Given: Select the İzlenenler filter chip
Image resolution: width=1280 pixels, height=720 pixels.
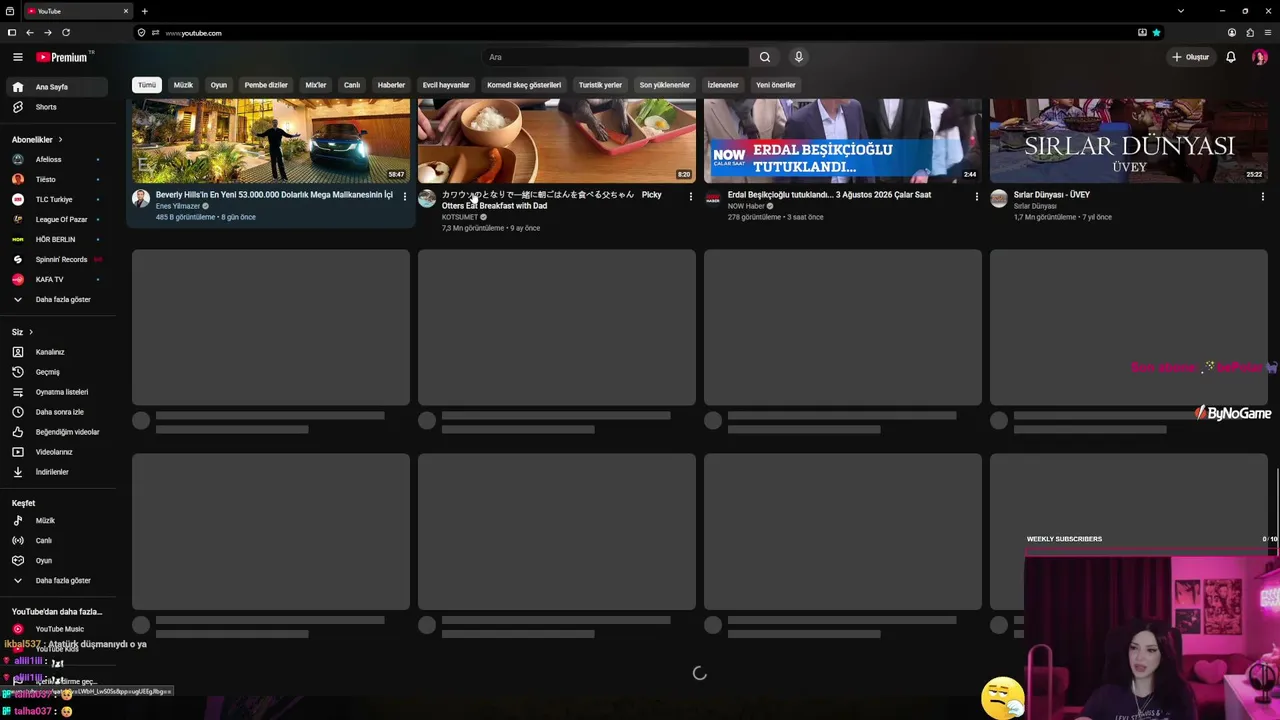Looking at the screenshot, I should click(x=723, y=85).
